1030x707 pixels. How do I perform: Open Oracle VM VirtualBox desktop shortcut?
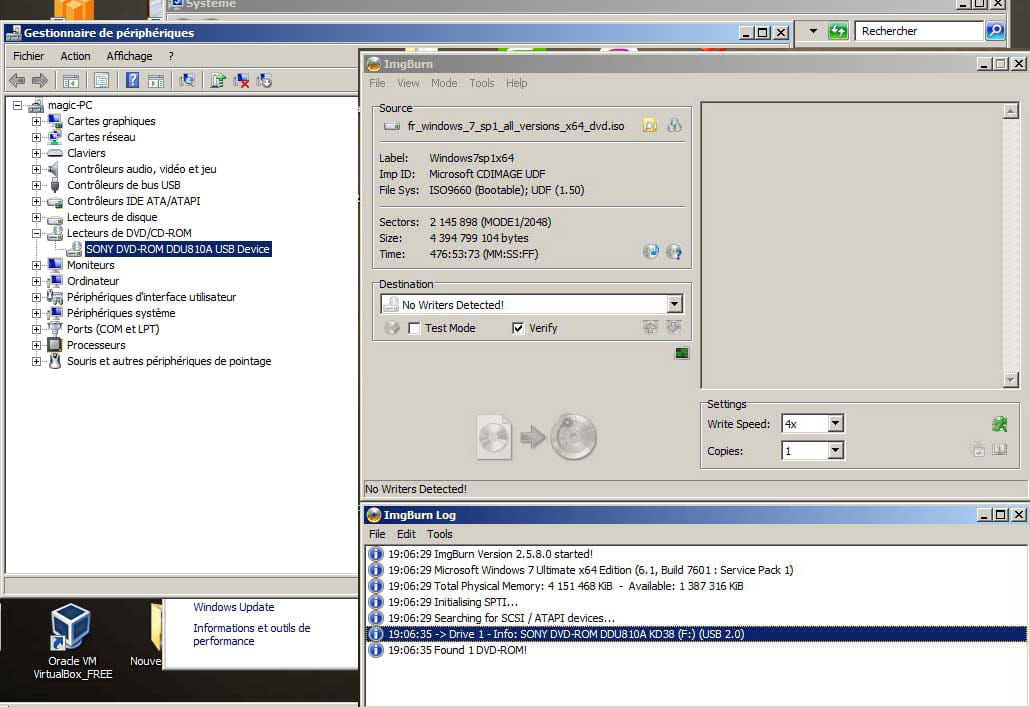(72, 642)
